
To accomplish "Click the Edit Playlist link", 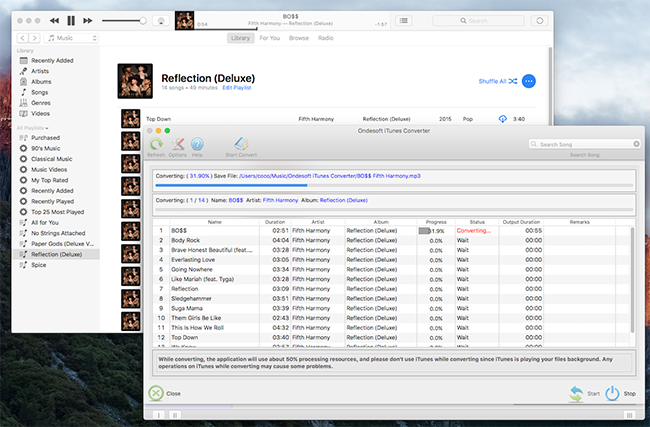I will click(237, 88).
